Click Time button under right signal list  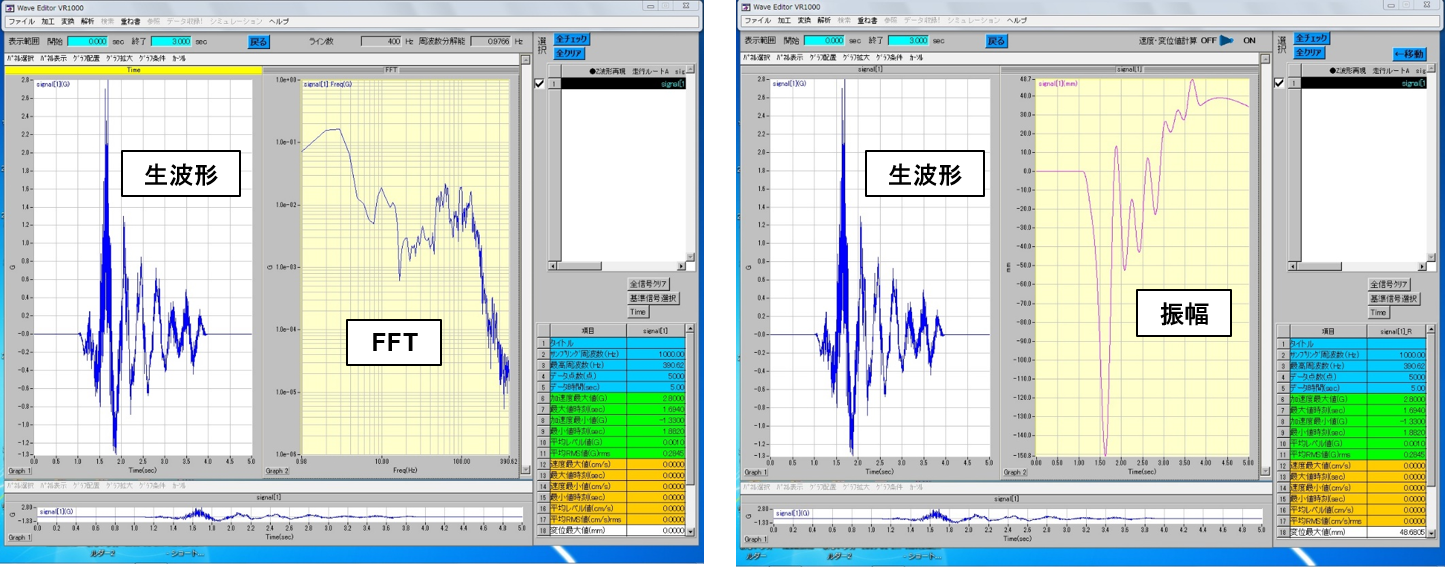pyautogui.click(x=1379, y=312)
